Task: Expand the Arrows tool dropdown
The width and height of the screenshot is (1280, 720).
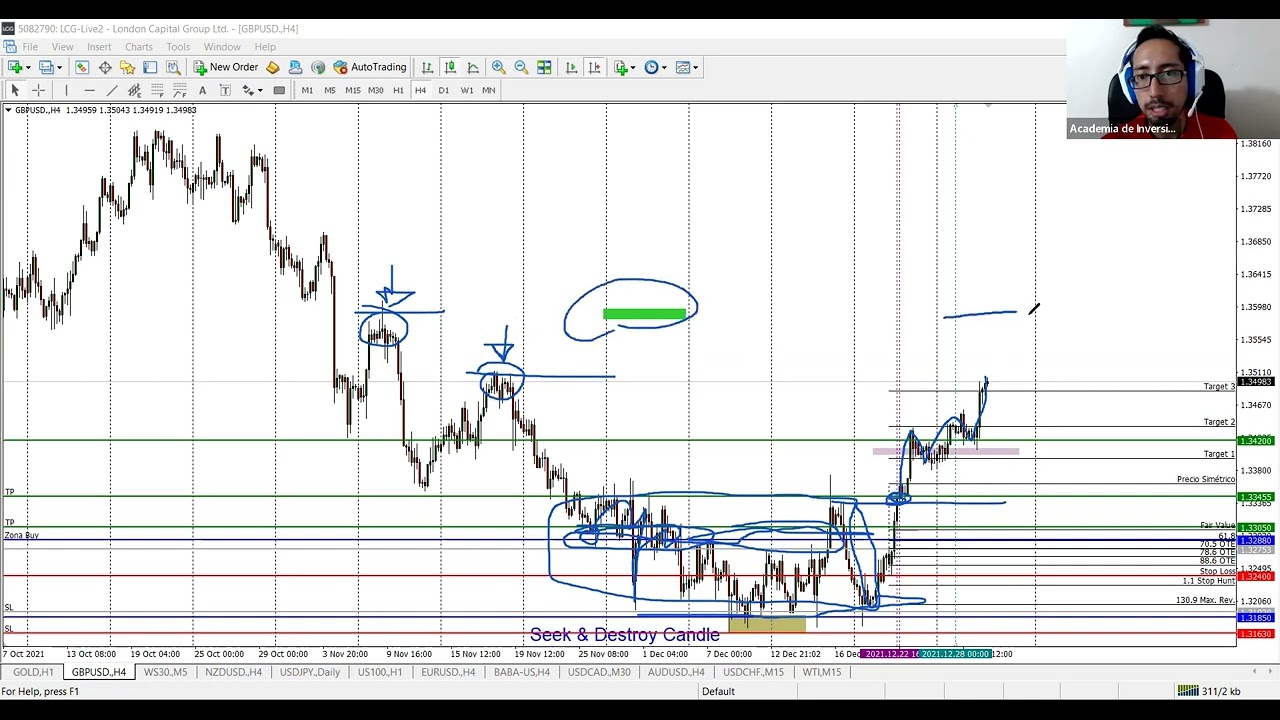Action: pos(260,90)
